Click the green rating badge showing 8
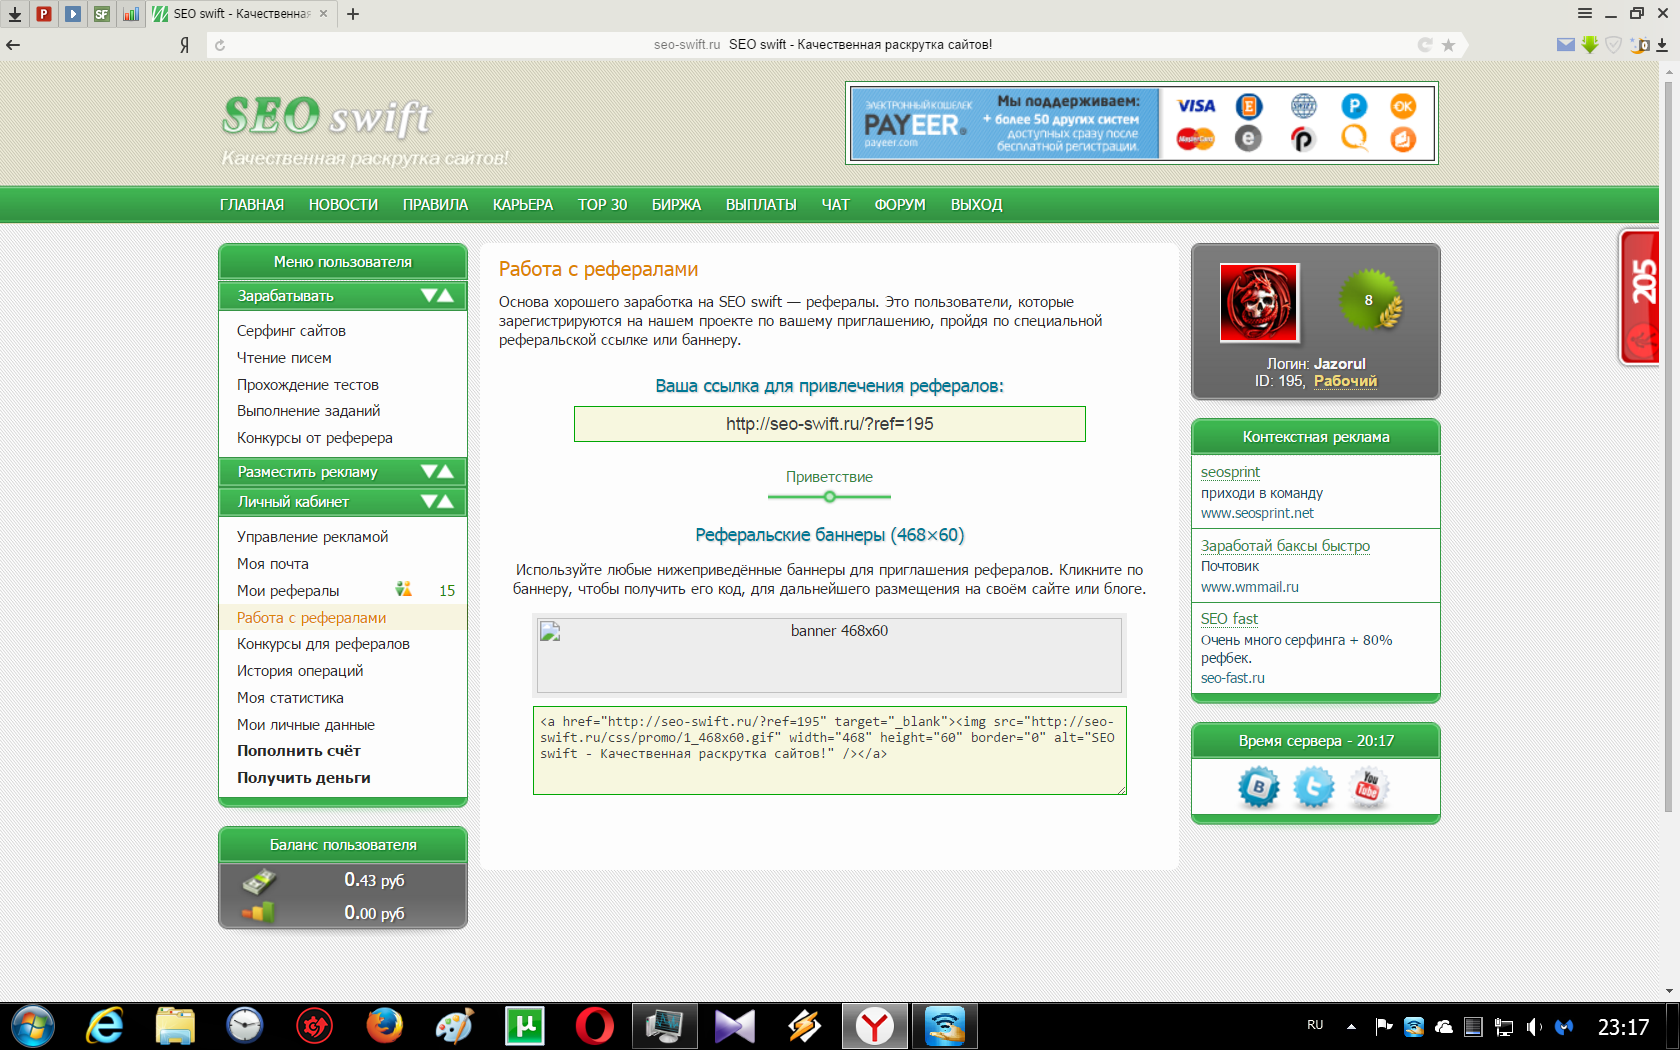 [x=1371, y=300]
